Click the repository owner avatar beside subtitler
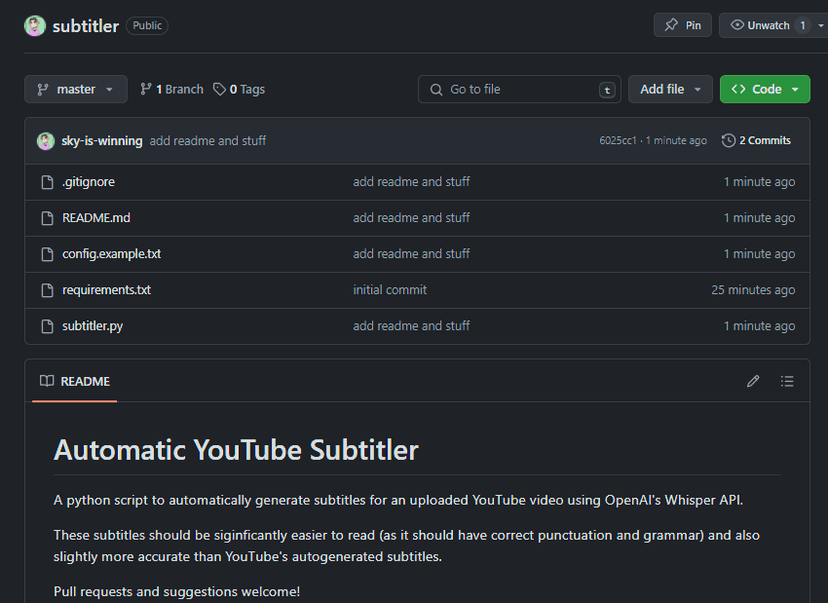 tap(35, 26)
